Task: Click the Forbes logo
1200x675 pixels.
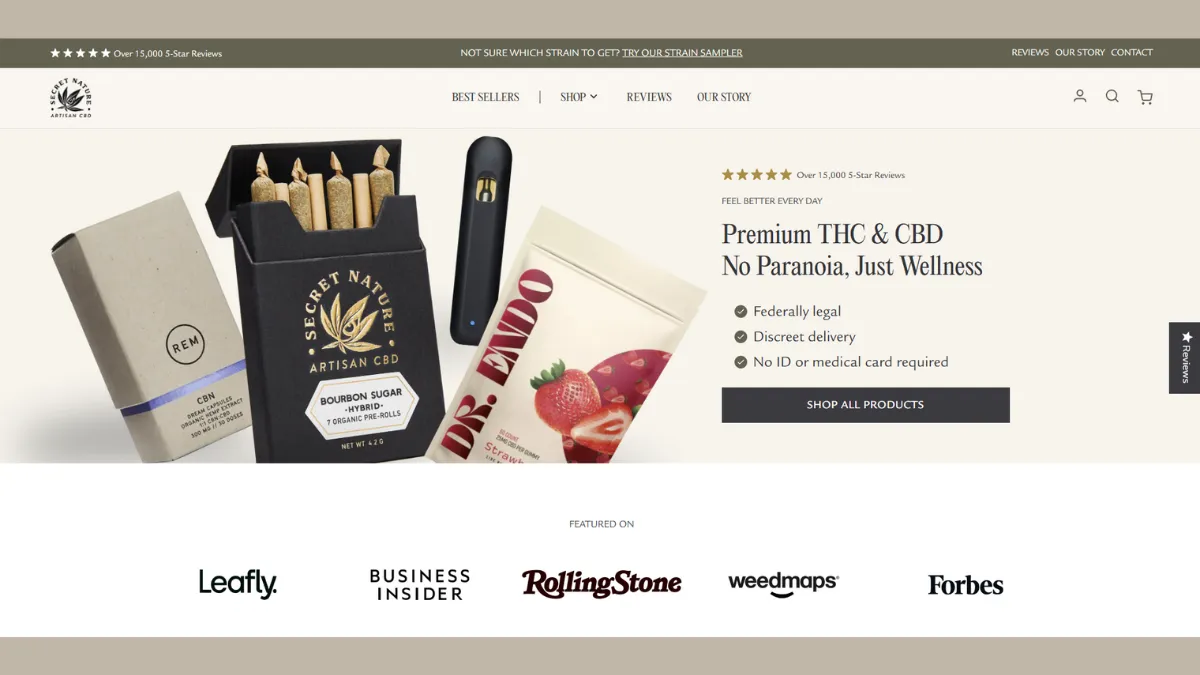Action: point(965,585)
